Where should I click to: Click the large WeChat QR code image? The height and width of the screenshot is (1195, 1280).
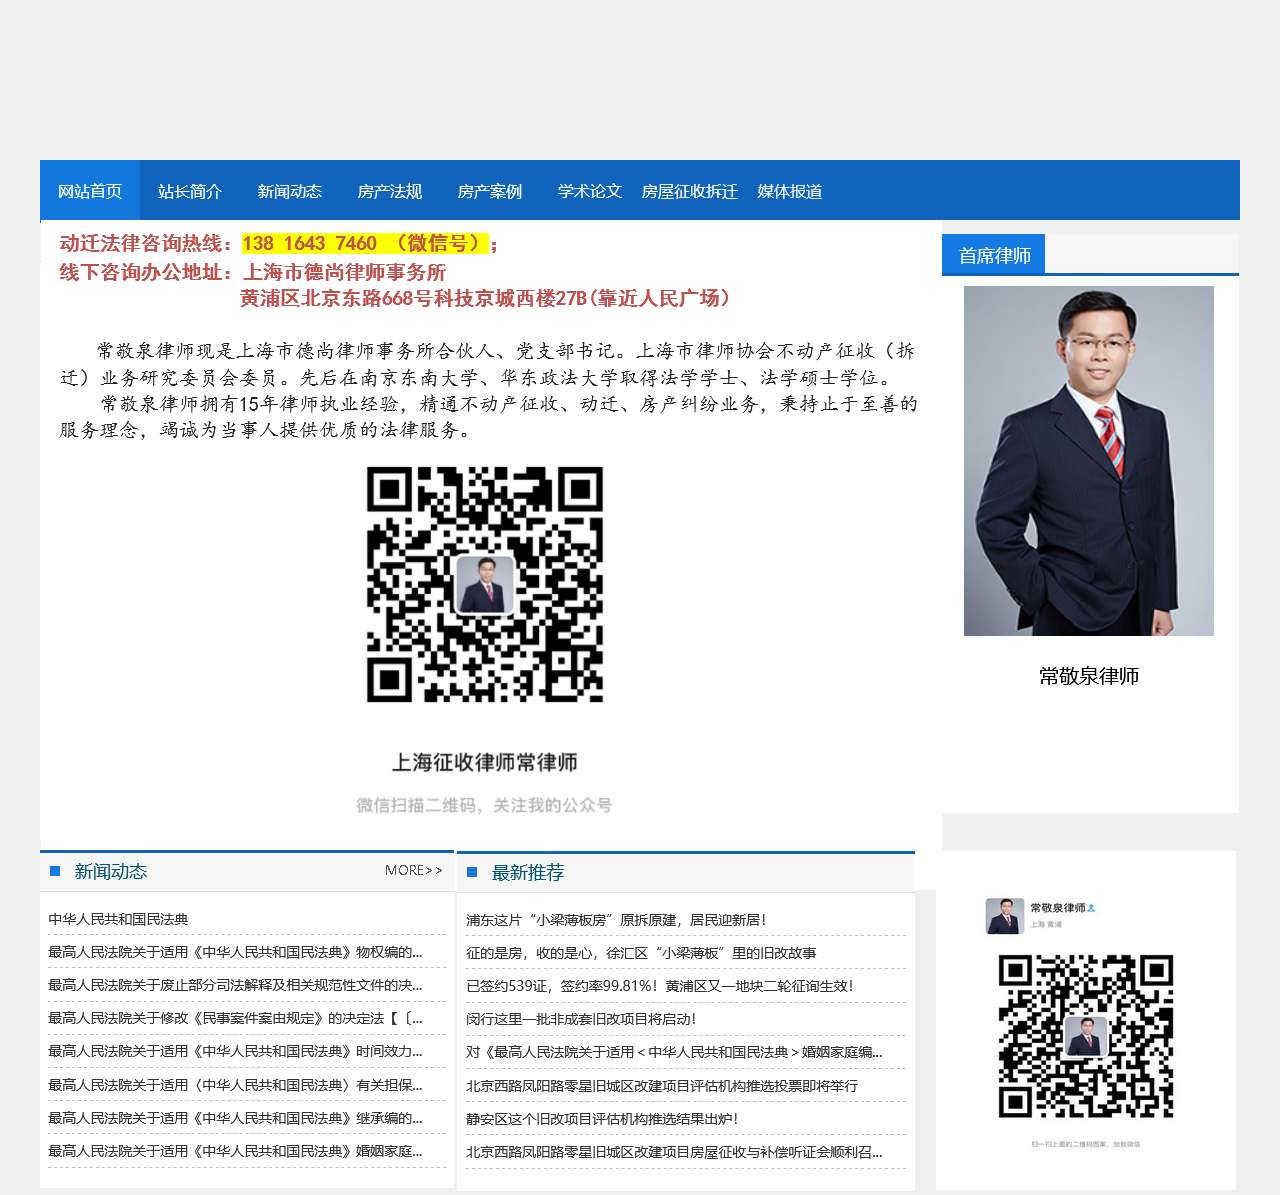[x=485, y=585]
